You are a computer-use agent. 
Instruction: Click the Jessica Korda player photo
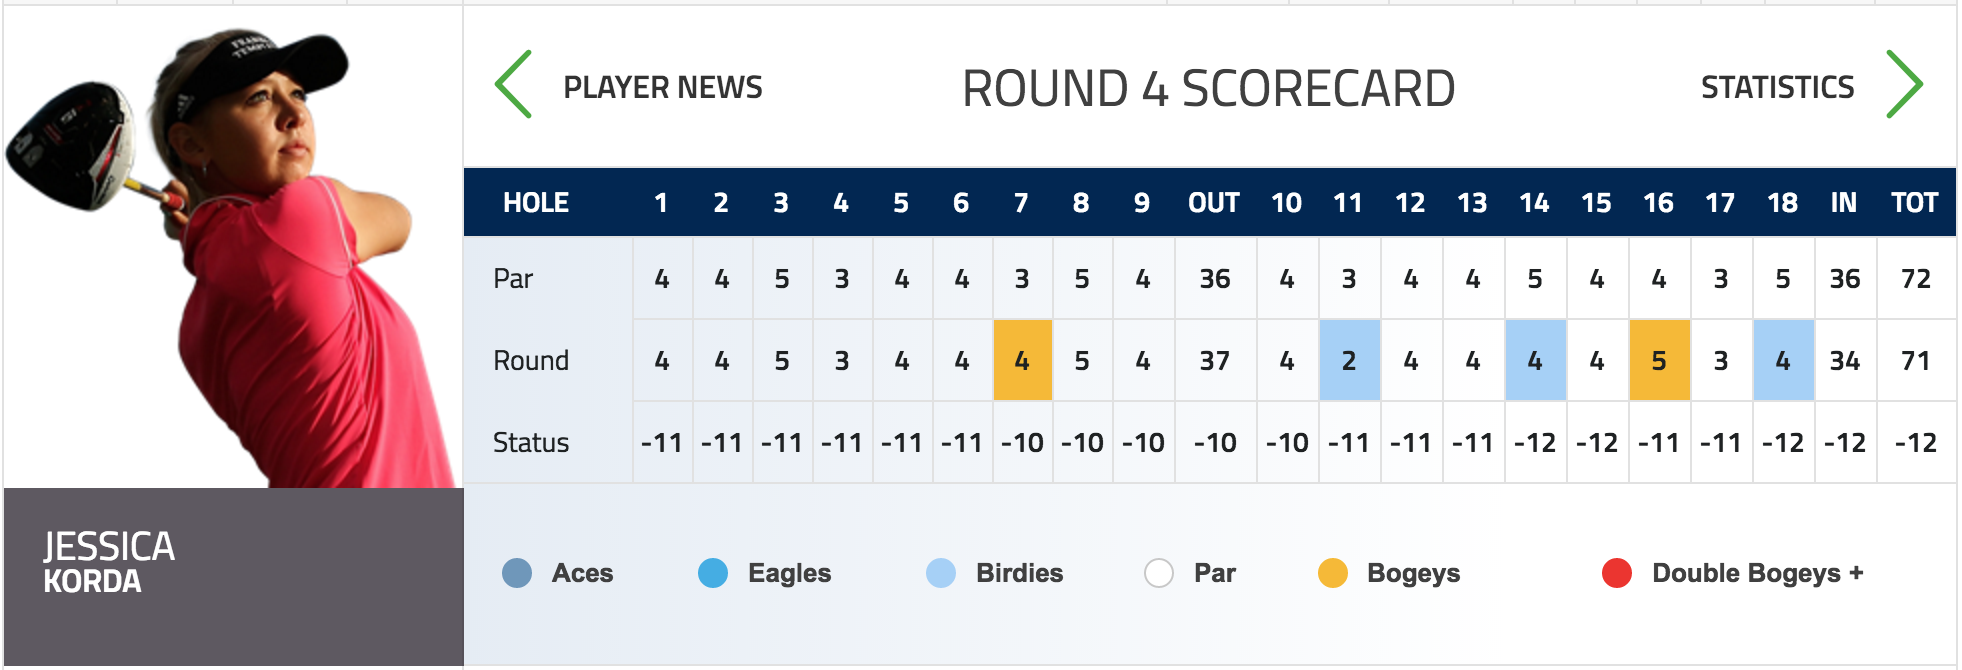click(234, 250)
